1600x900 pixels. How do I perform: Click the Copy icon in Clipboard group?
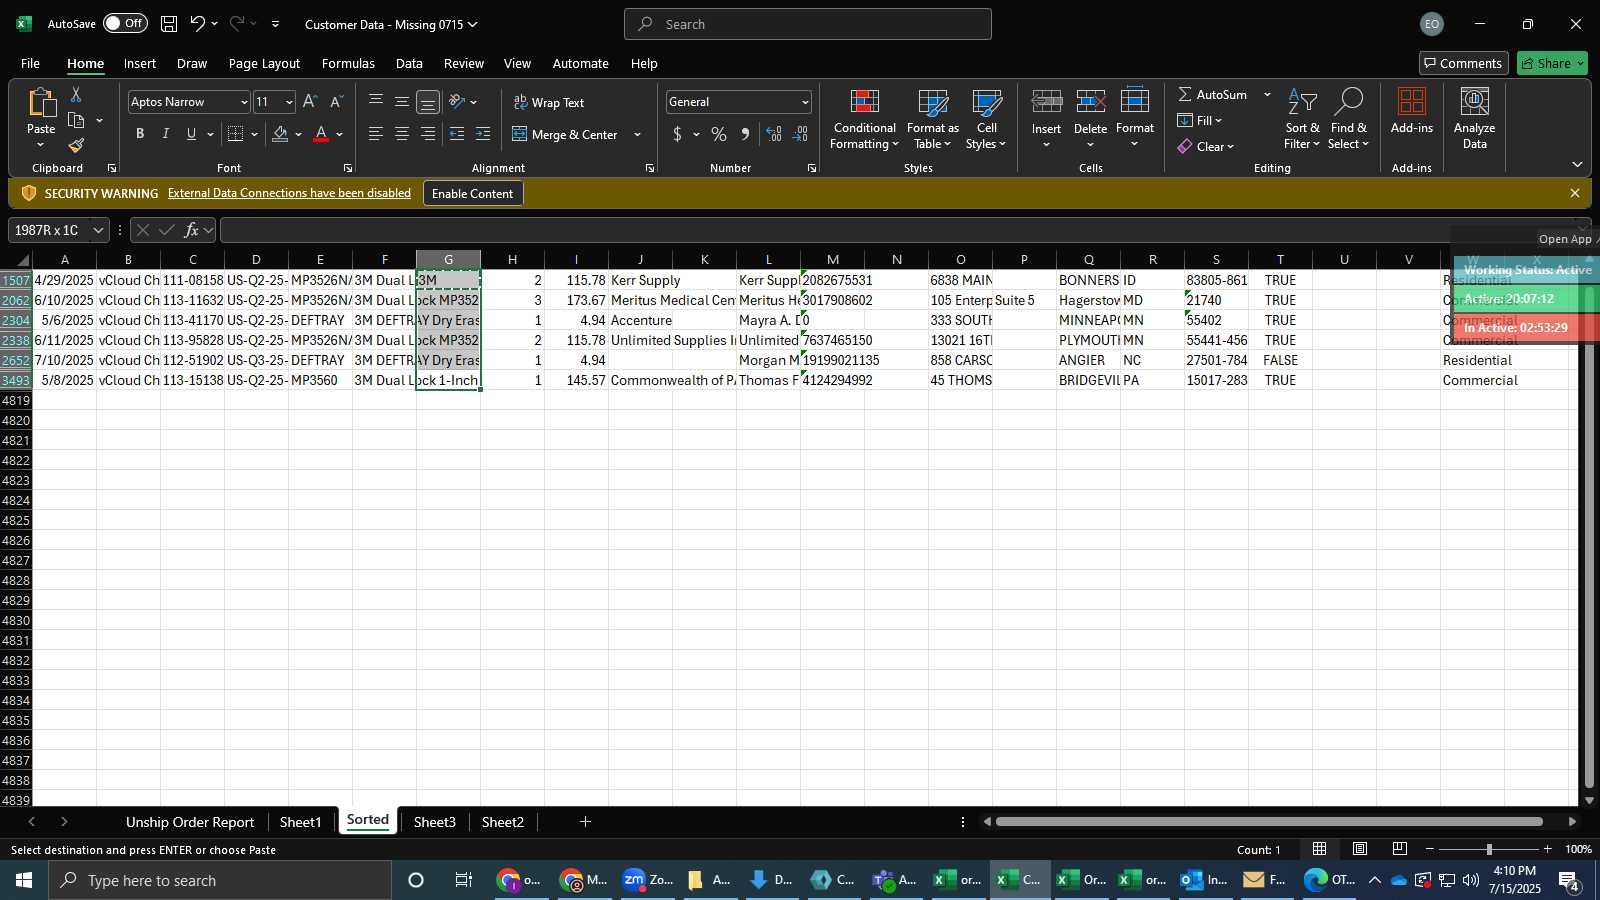point(76,120)
